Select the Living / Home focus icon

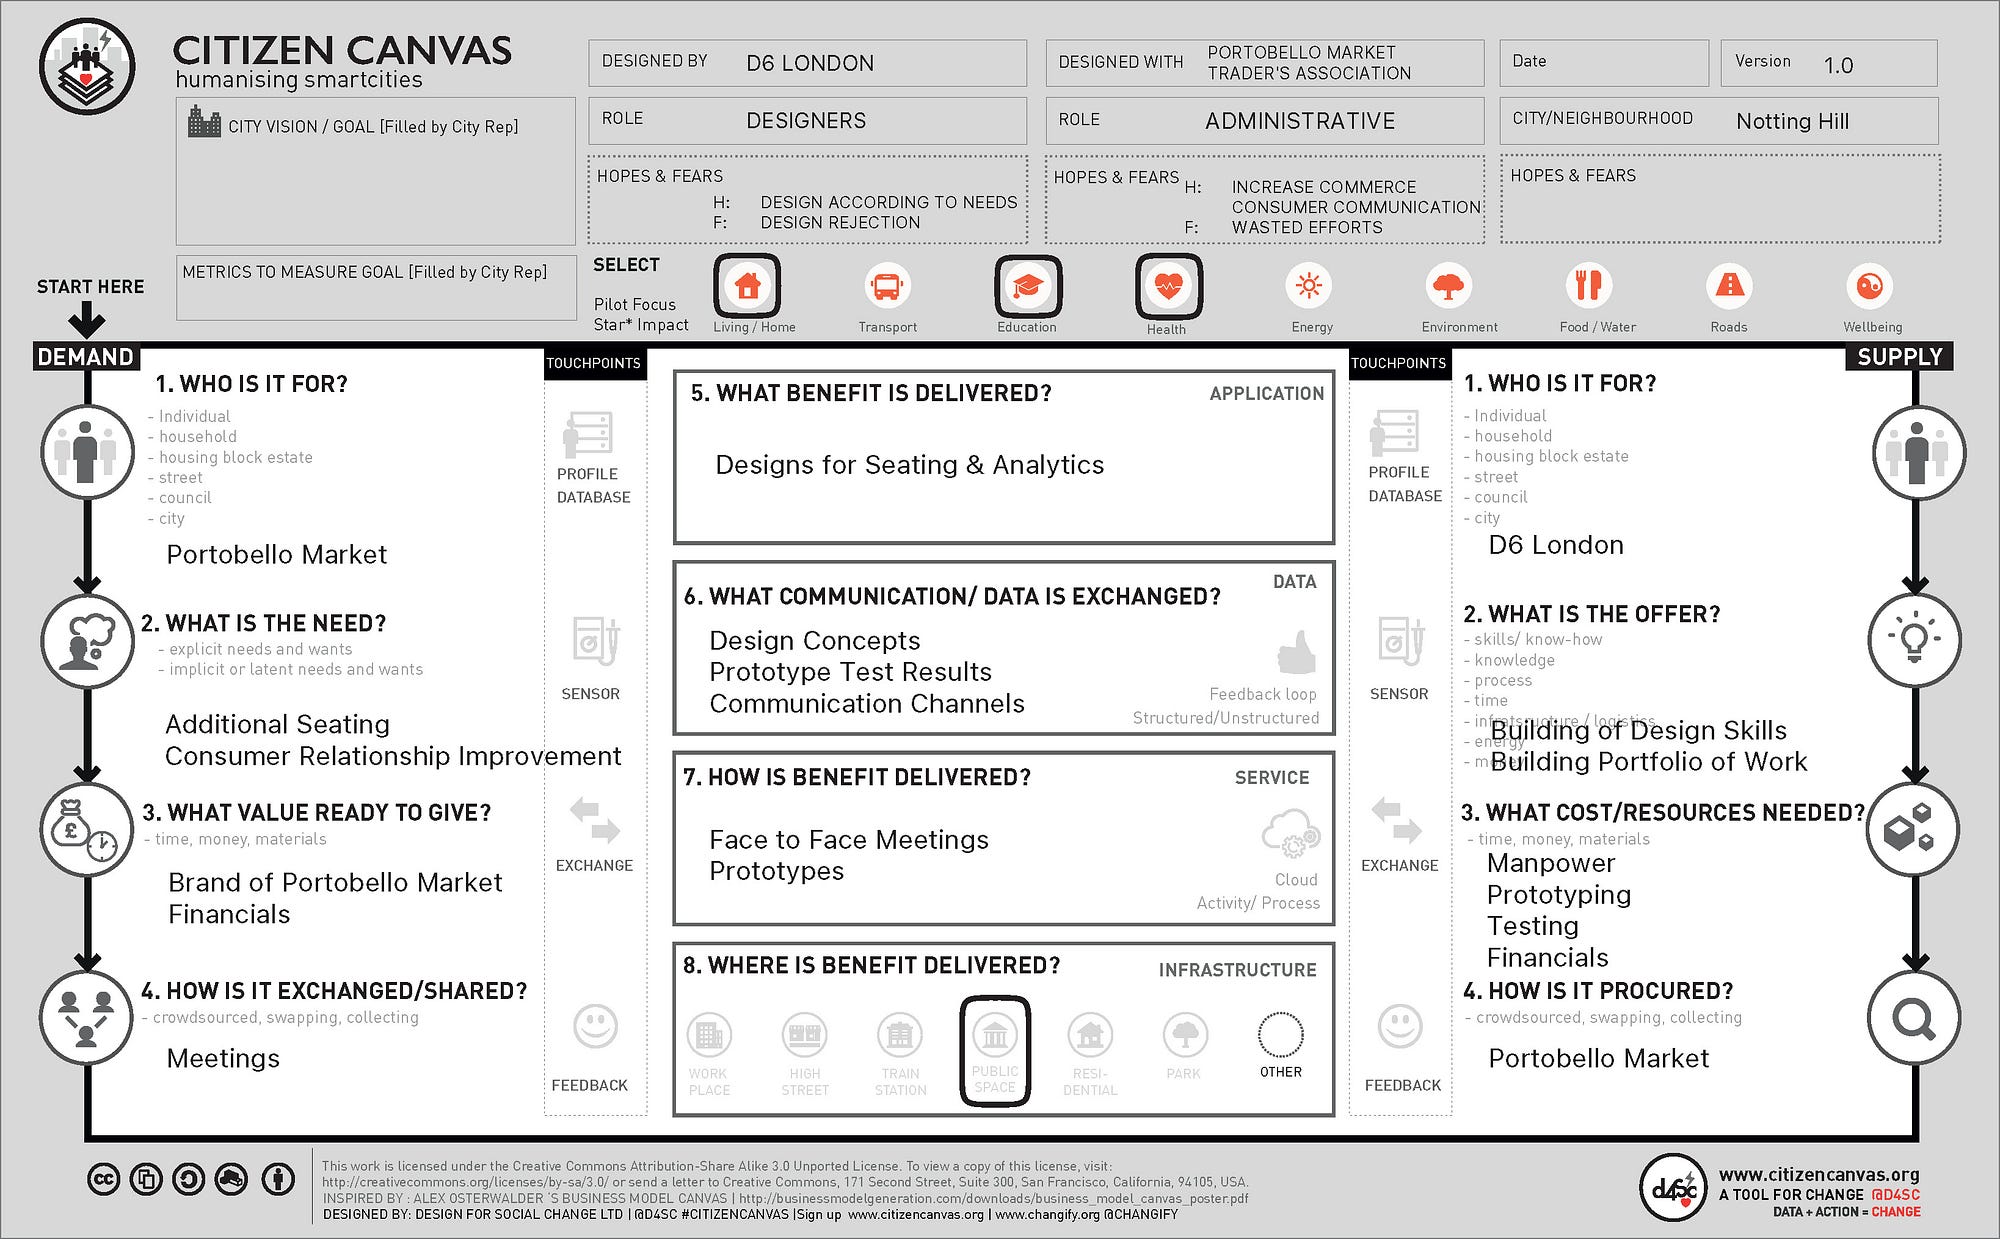tap(747, 286)
